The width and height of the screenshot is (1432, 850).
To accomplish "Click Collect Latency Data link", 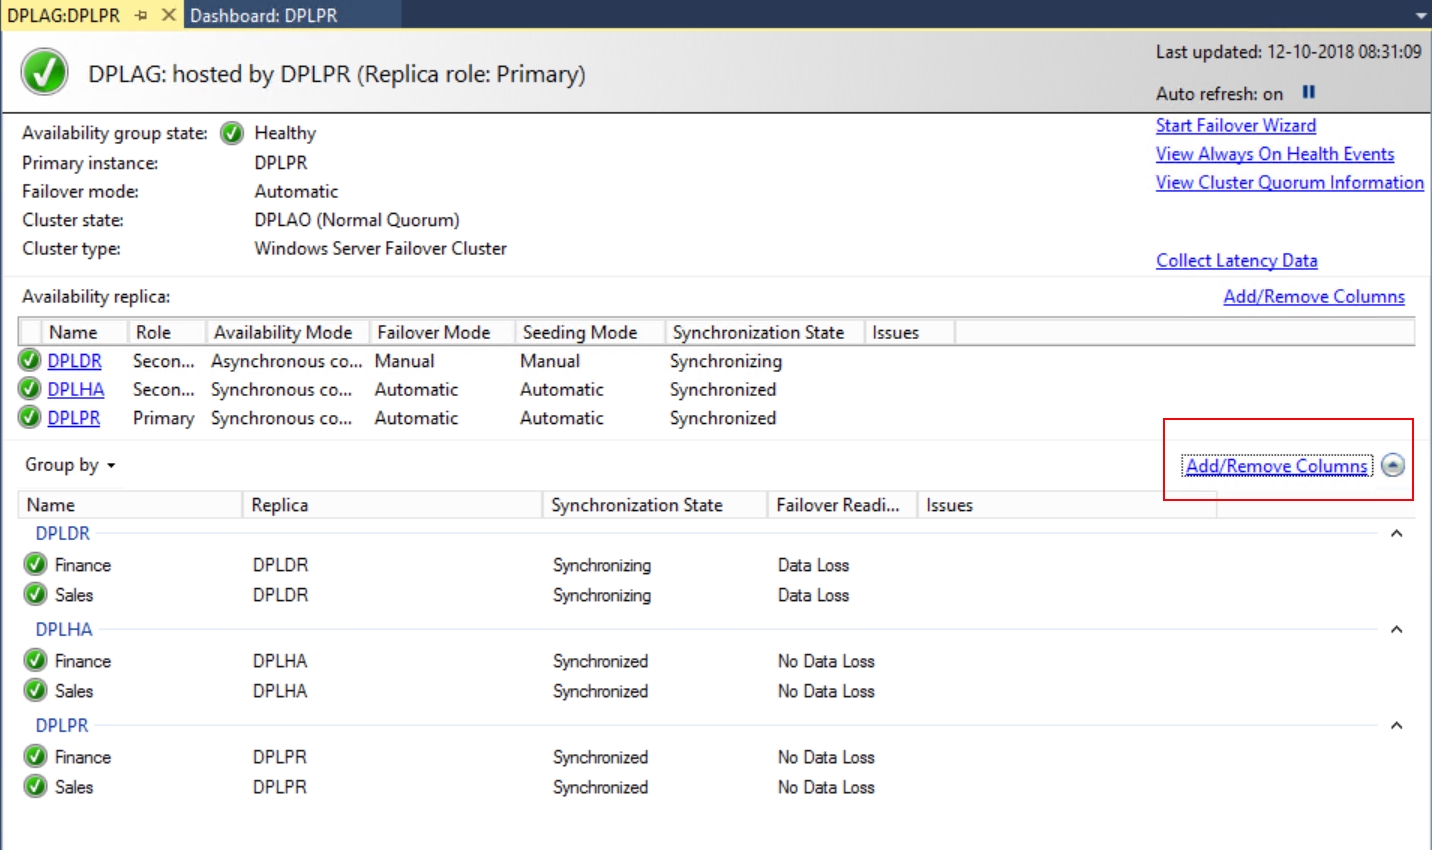I will 1237,260.
